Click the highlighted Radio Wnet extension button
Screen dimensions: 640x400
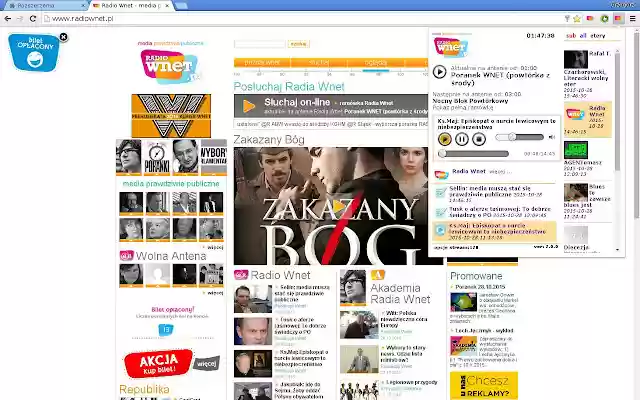tap(618, 18)
